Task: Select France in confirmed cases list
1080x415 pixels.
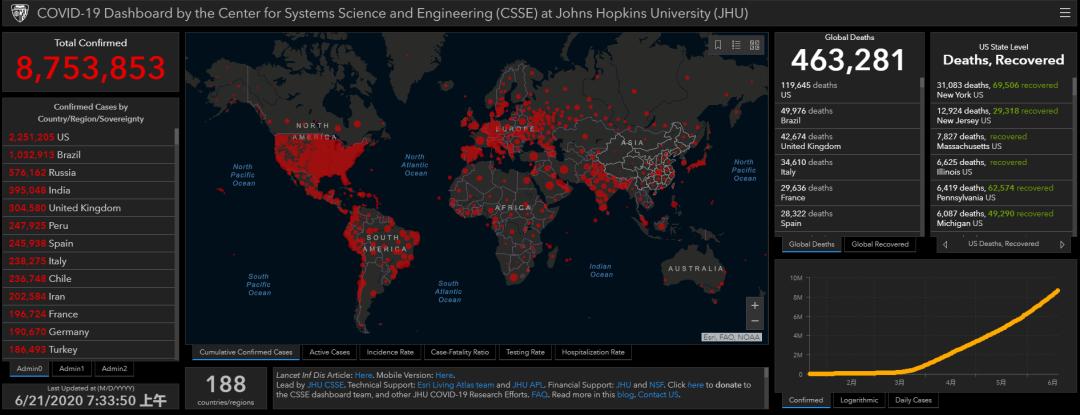Action: point(89,315)
